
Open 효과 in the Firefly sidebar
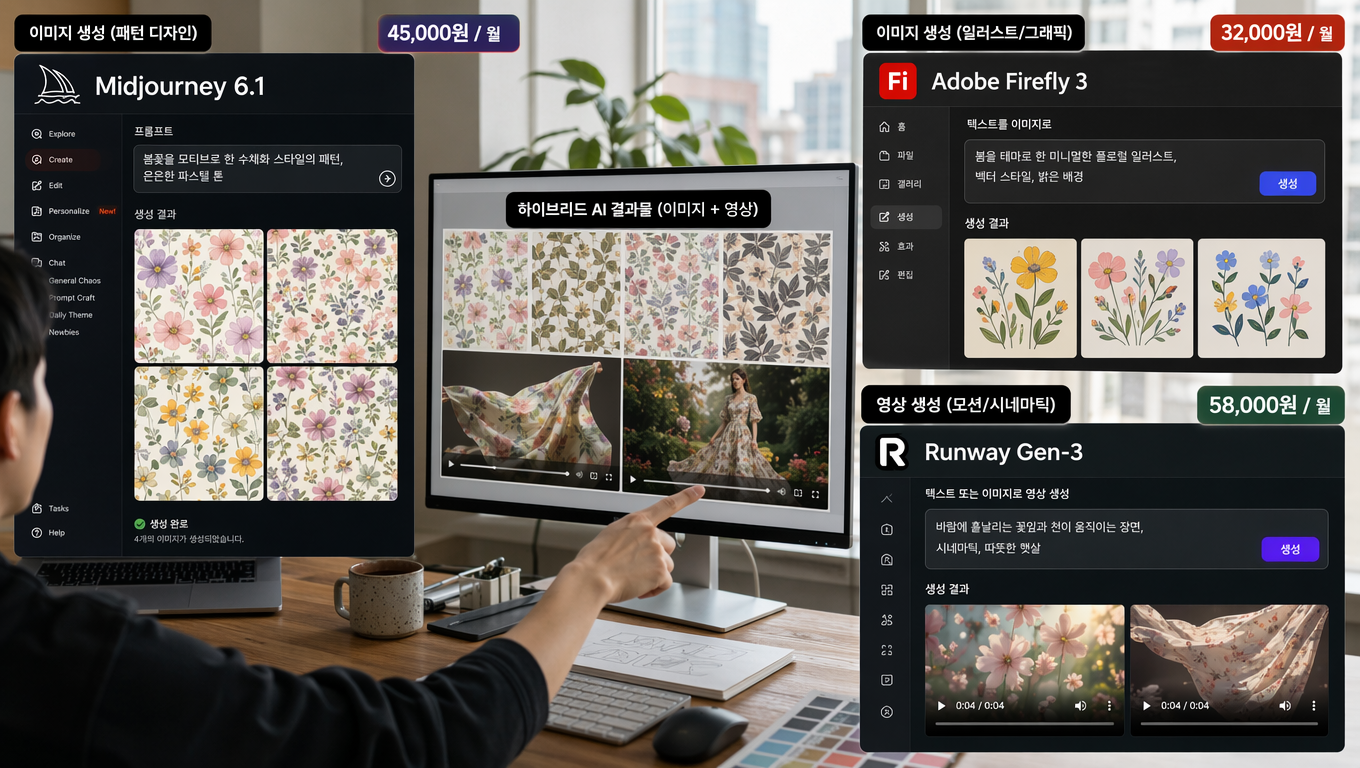(x=895, y=246)
